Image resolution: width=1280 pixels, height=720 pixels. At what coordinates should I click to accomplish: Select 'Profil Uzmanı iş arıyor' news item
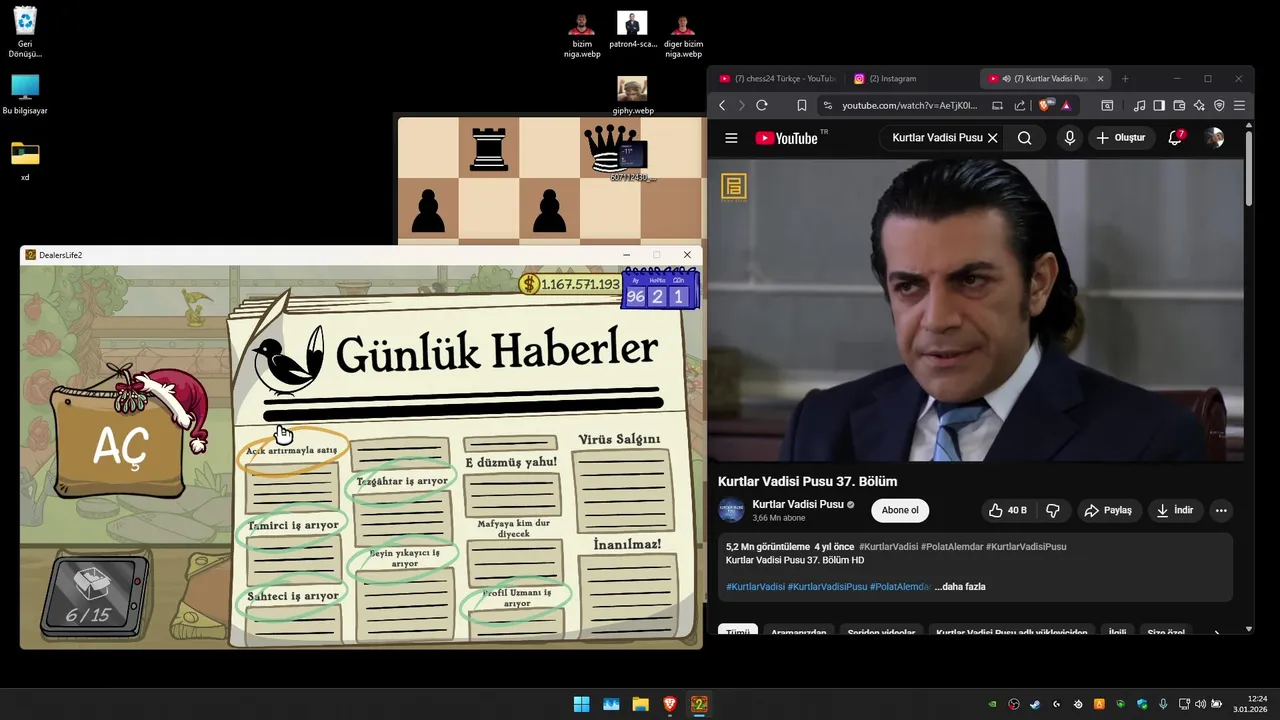point(517,598)
